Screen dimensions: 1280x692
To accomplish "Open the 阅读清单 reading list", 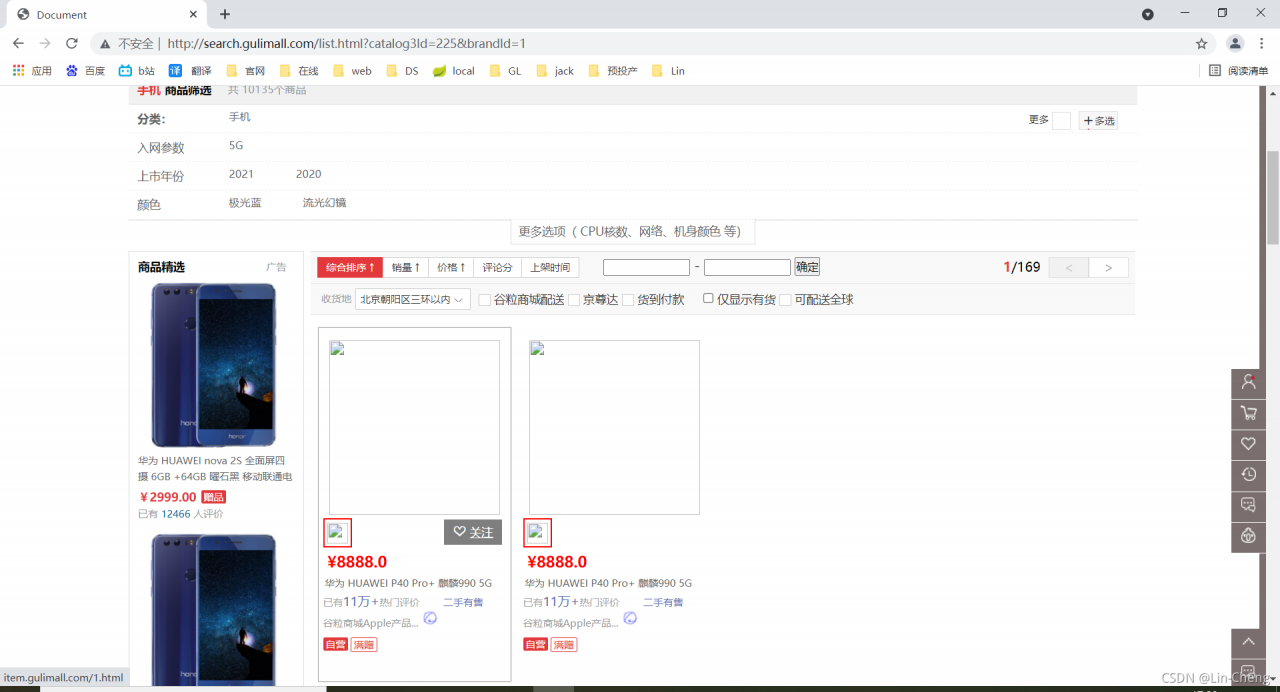I will click(1238, 71).
